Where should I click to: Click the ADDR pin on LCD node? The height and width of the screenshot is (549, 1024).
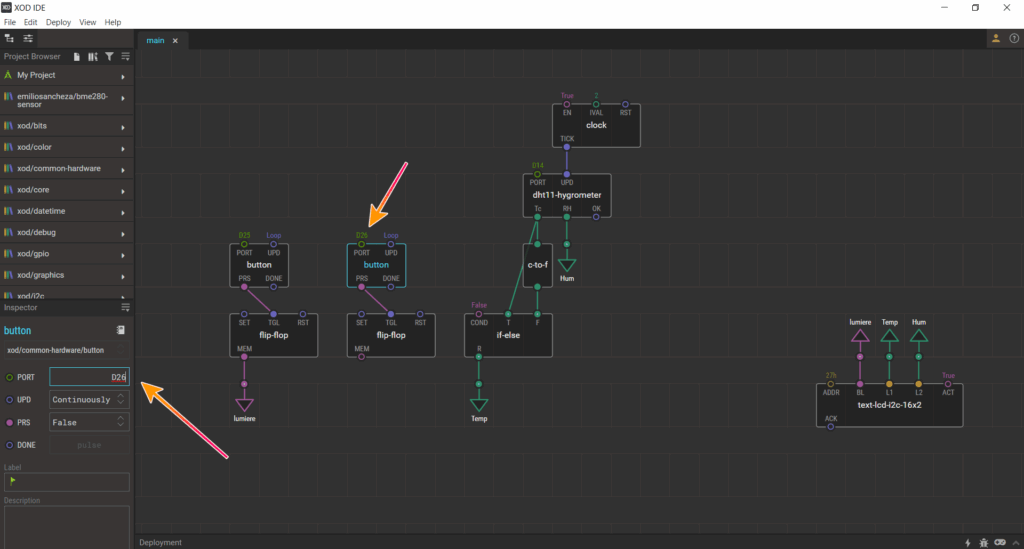831,384
